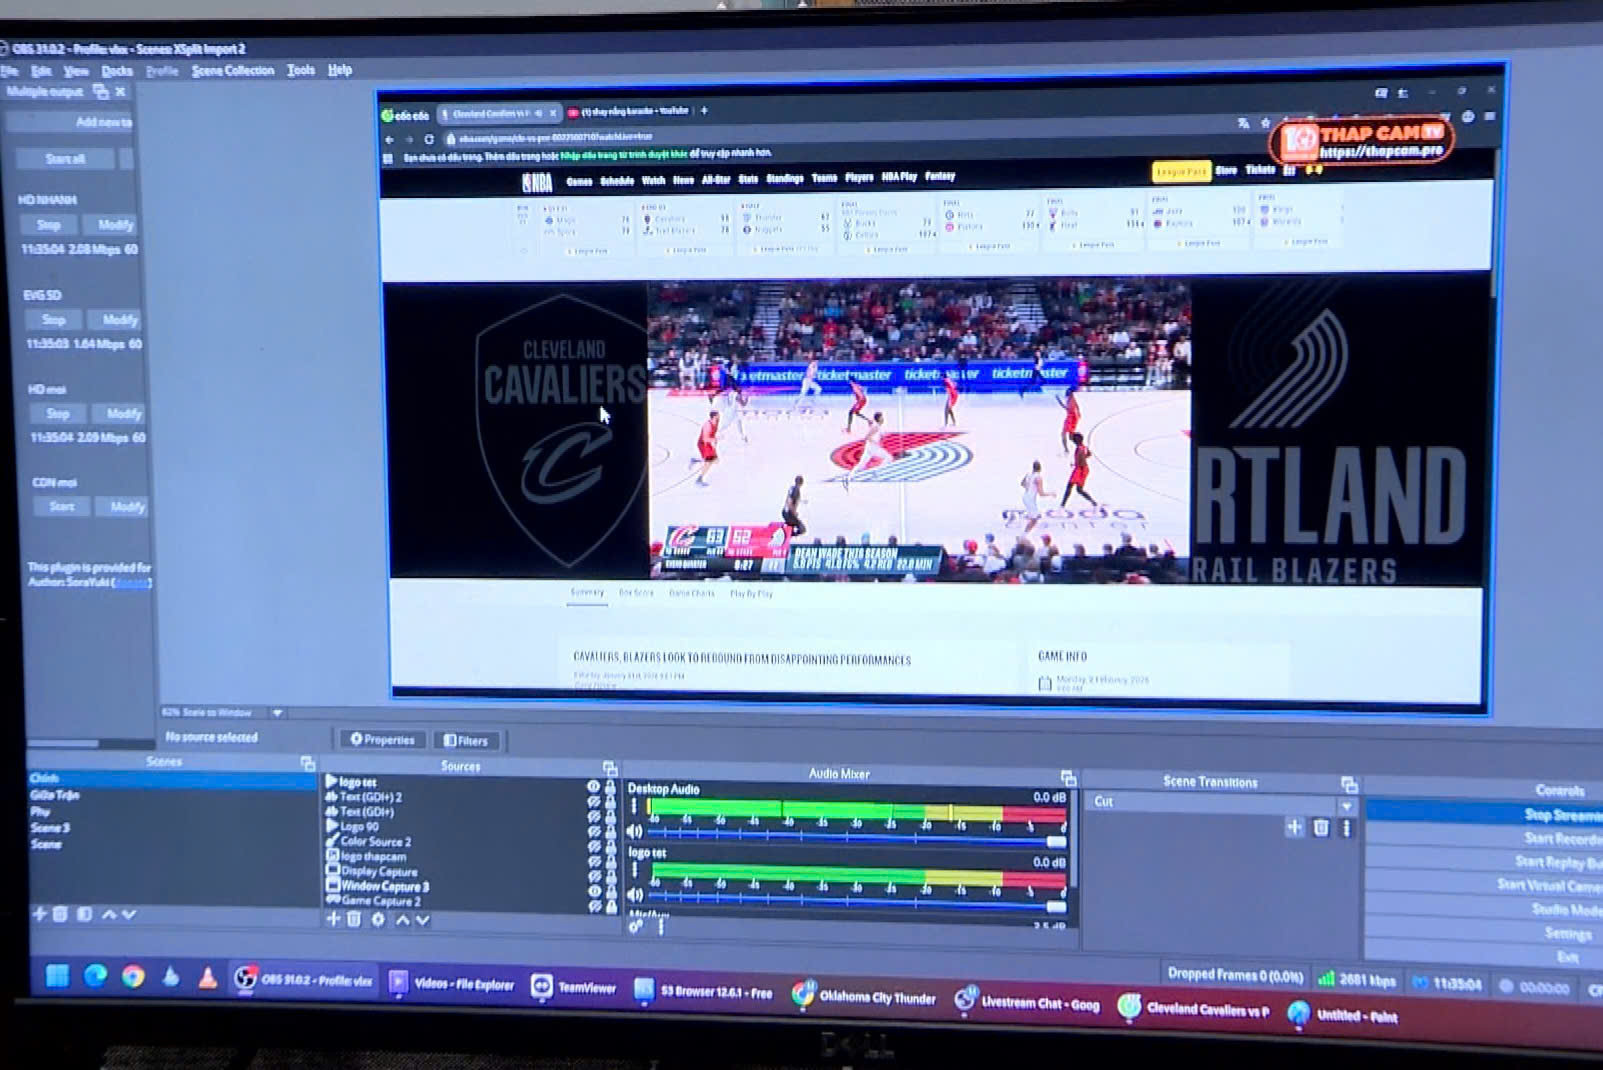
Task: Mute Desktop Audio using the speaker icon
Action: (x=634, y=831)
